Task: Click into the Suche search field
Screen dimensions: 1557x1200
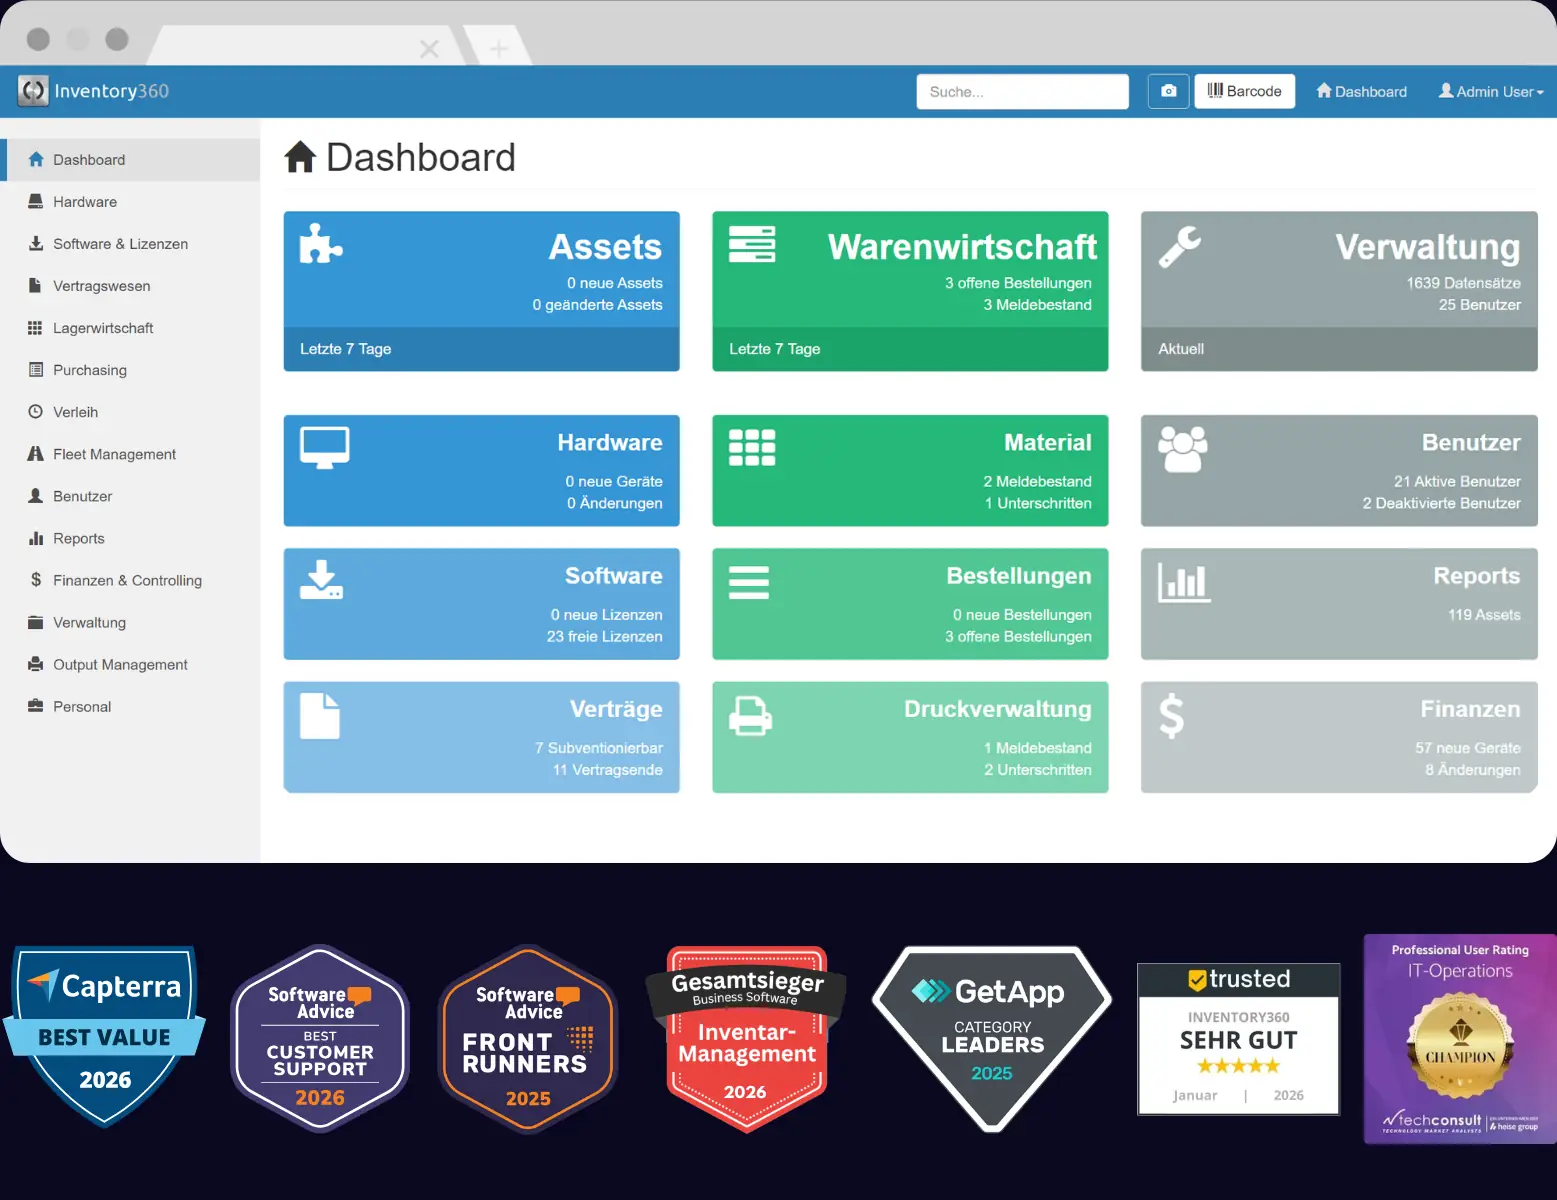Action: coord(1022,91)
